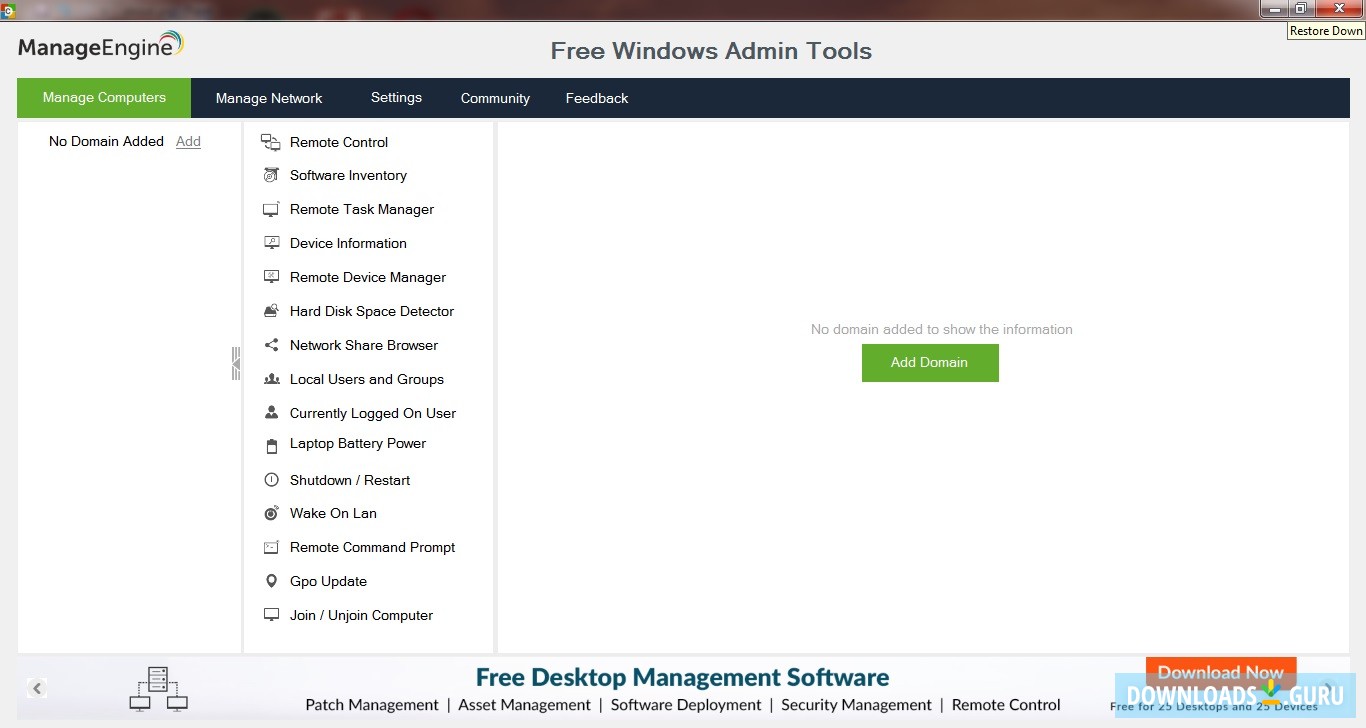
Task: Click the Currently Logged On User icon
Action: pyautogui.click(x=271, y=413)
